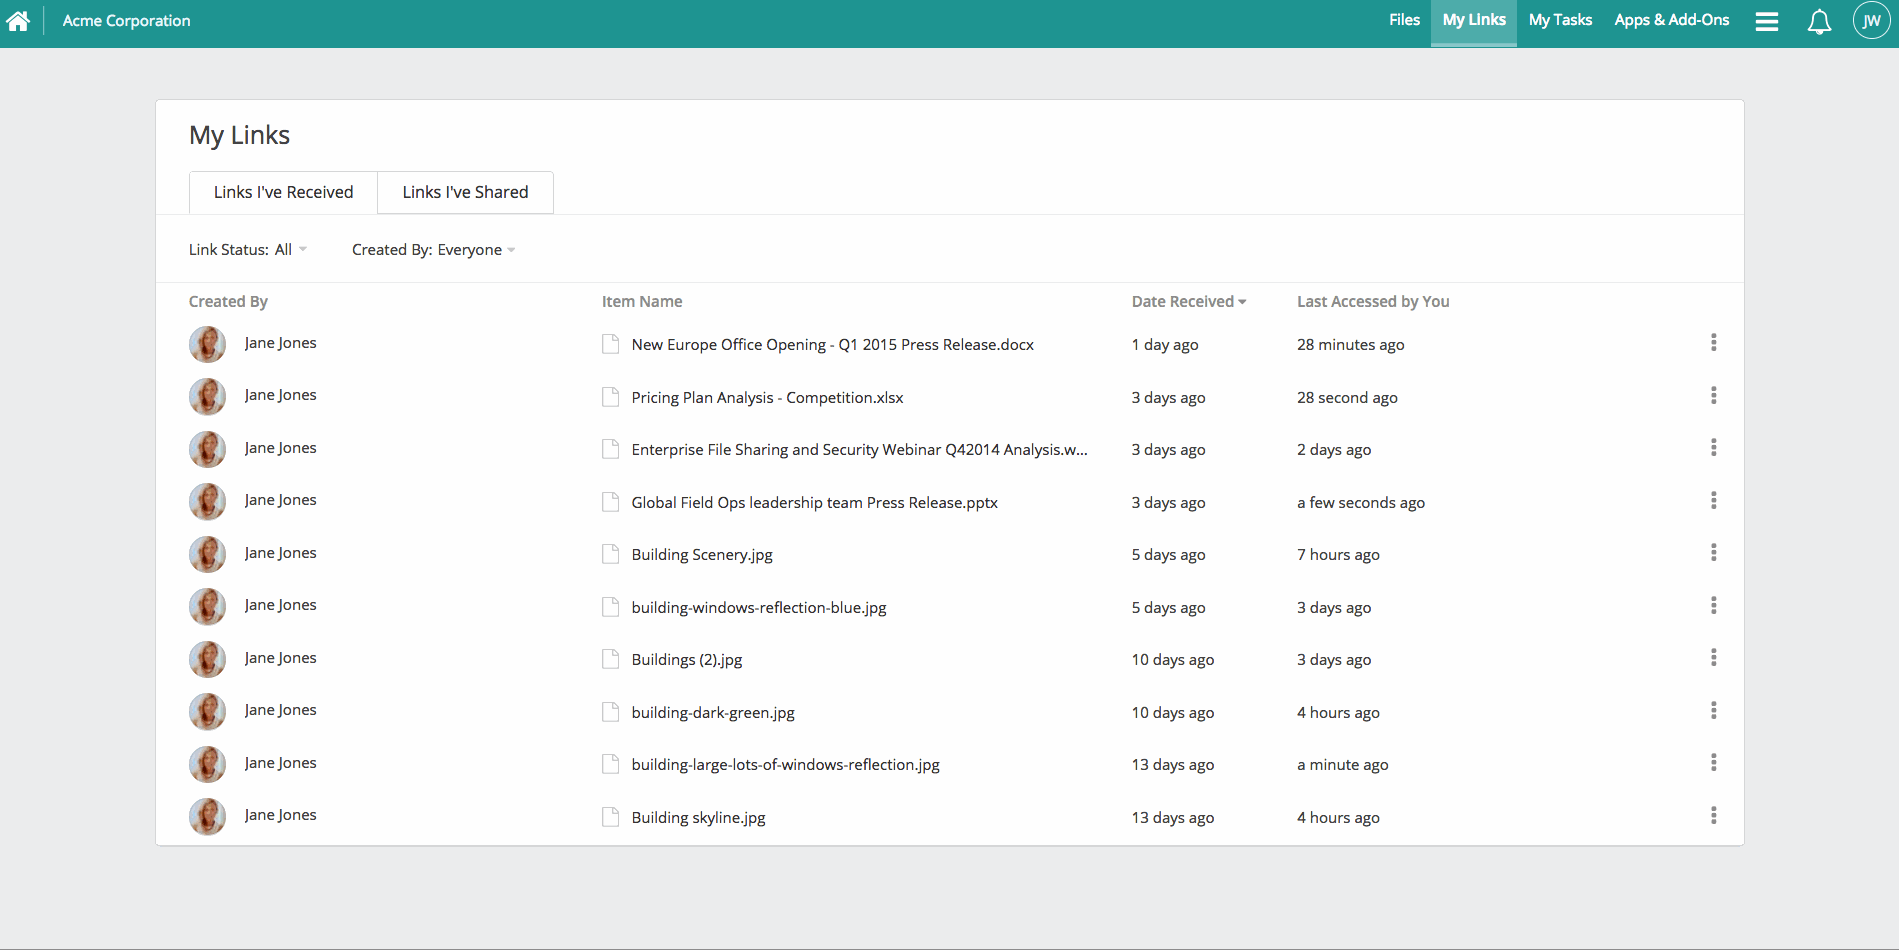Expand the Link Status filter dropdown

248,250
